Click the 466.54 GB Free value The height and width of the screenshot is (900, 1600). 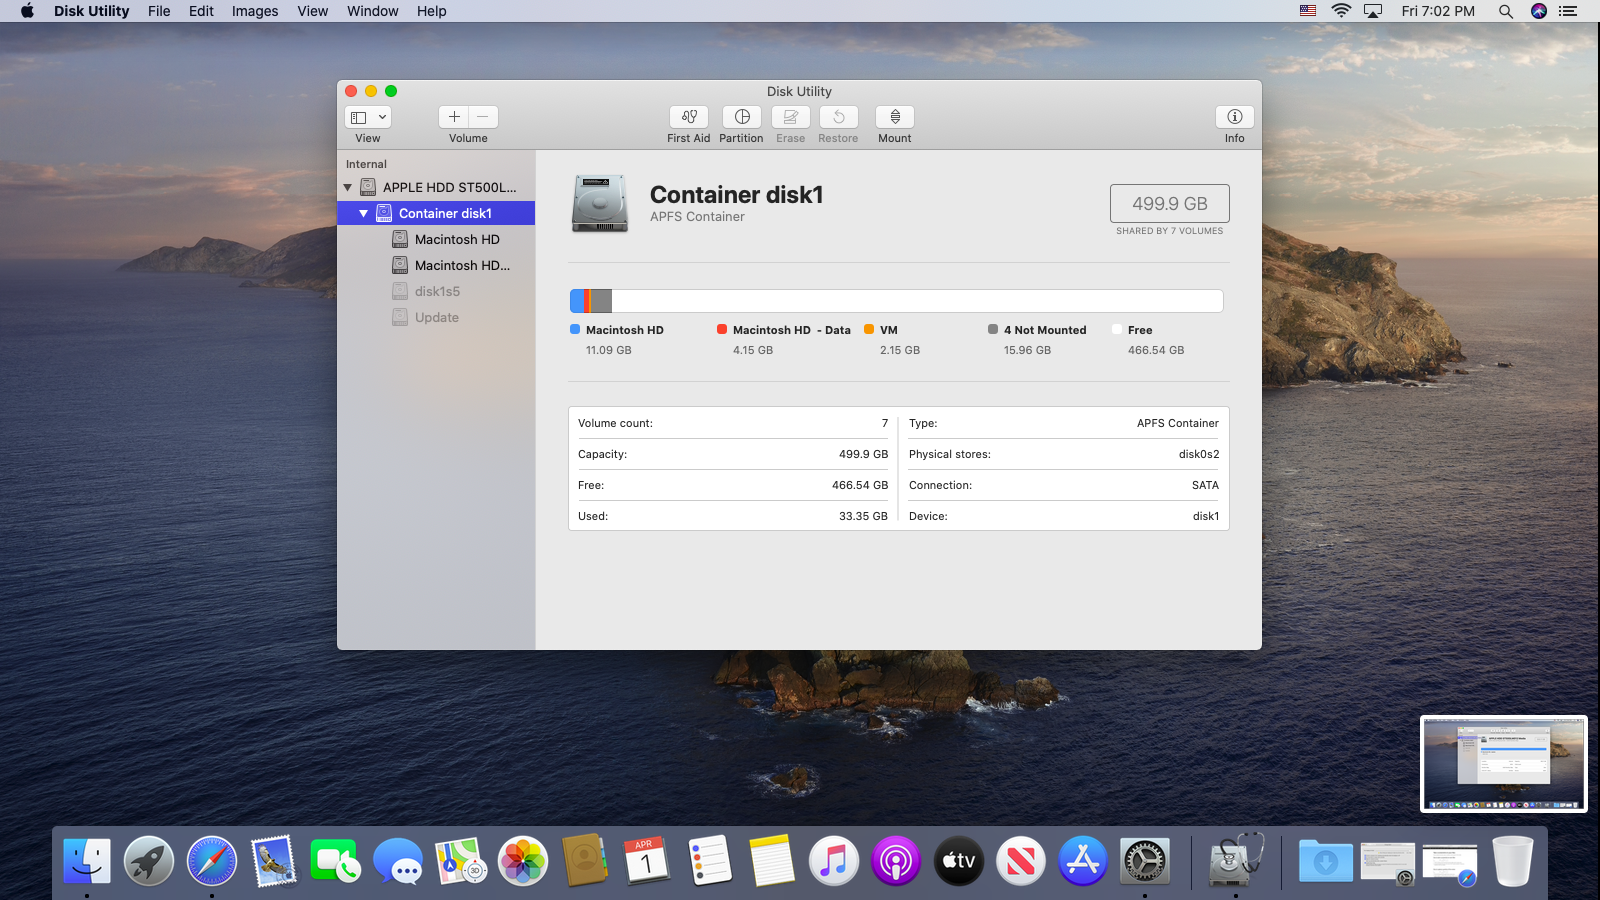(860, 485)
